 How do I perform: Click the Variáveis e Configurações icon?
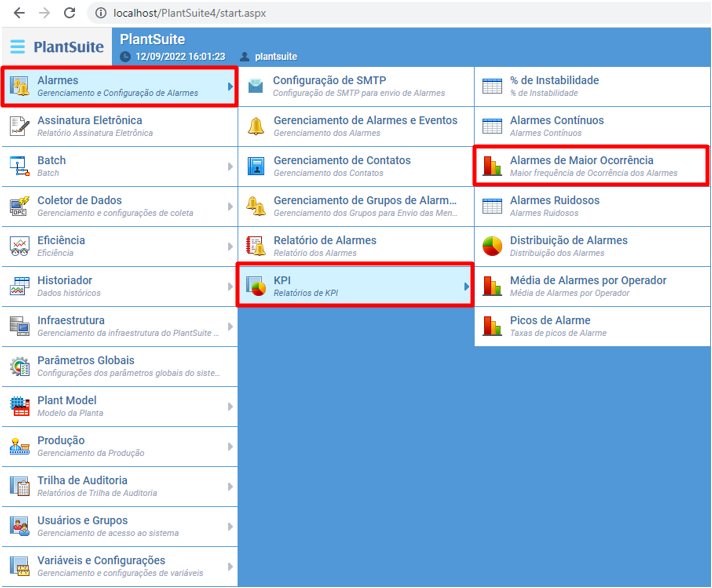pos(20,566)
